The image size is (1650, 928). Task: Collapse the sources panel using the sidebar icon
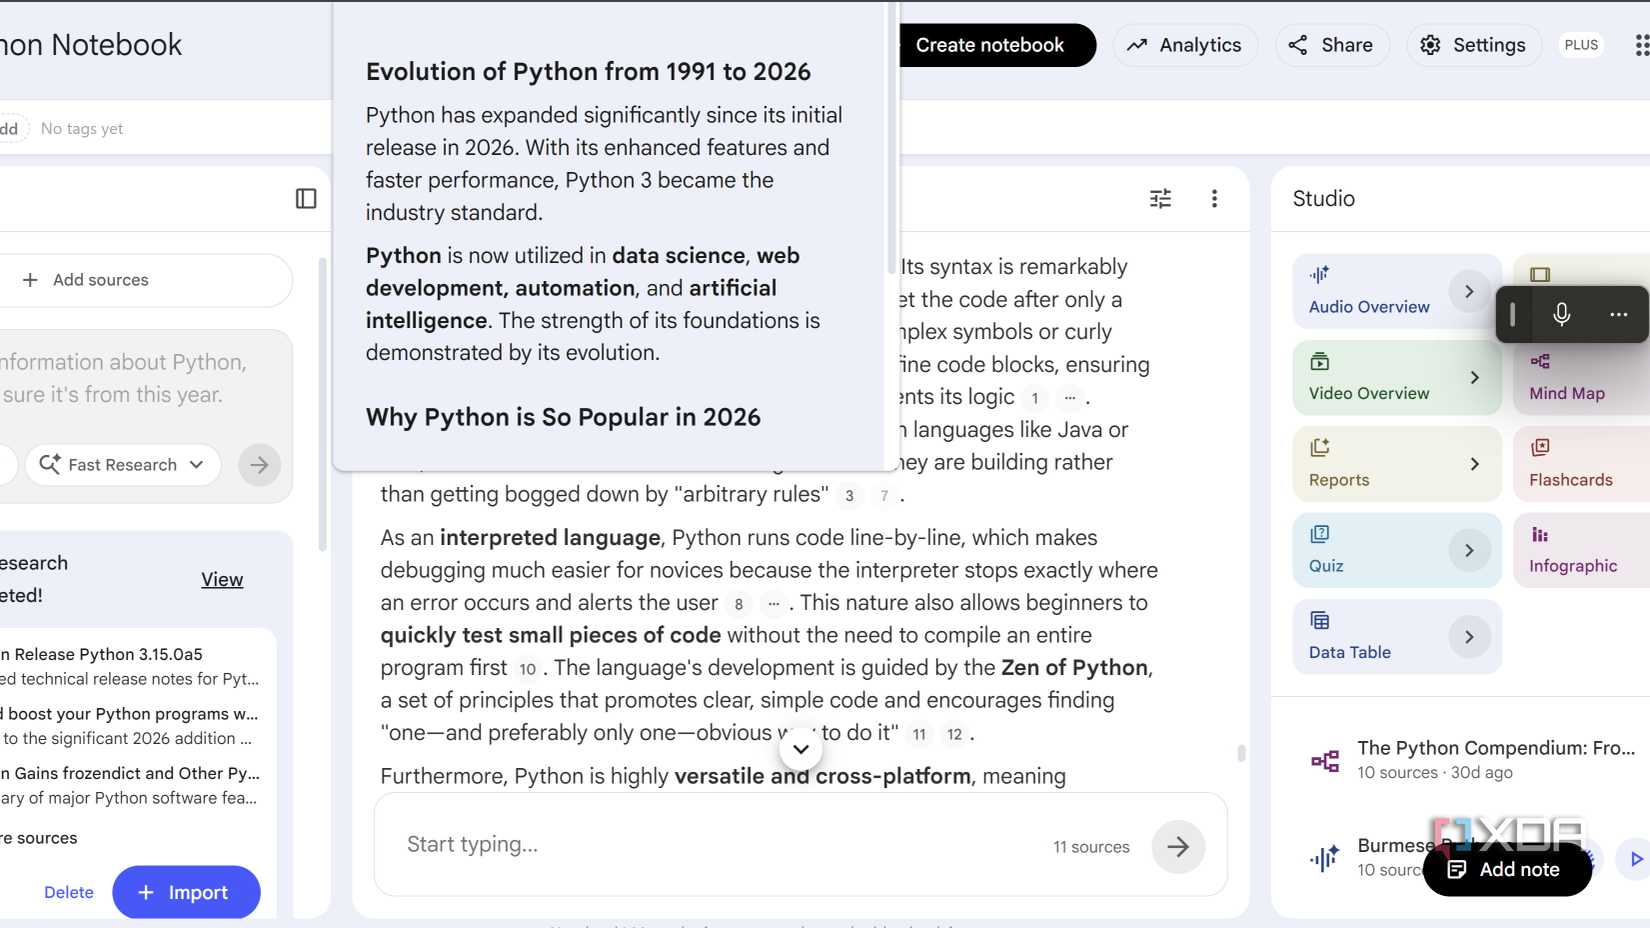click(306, 199)
